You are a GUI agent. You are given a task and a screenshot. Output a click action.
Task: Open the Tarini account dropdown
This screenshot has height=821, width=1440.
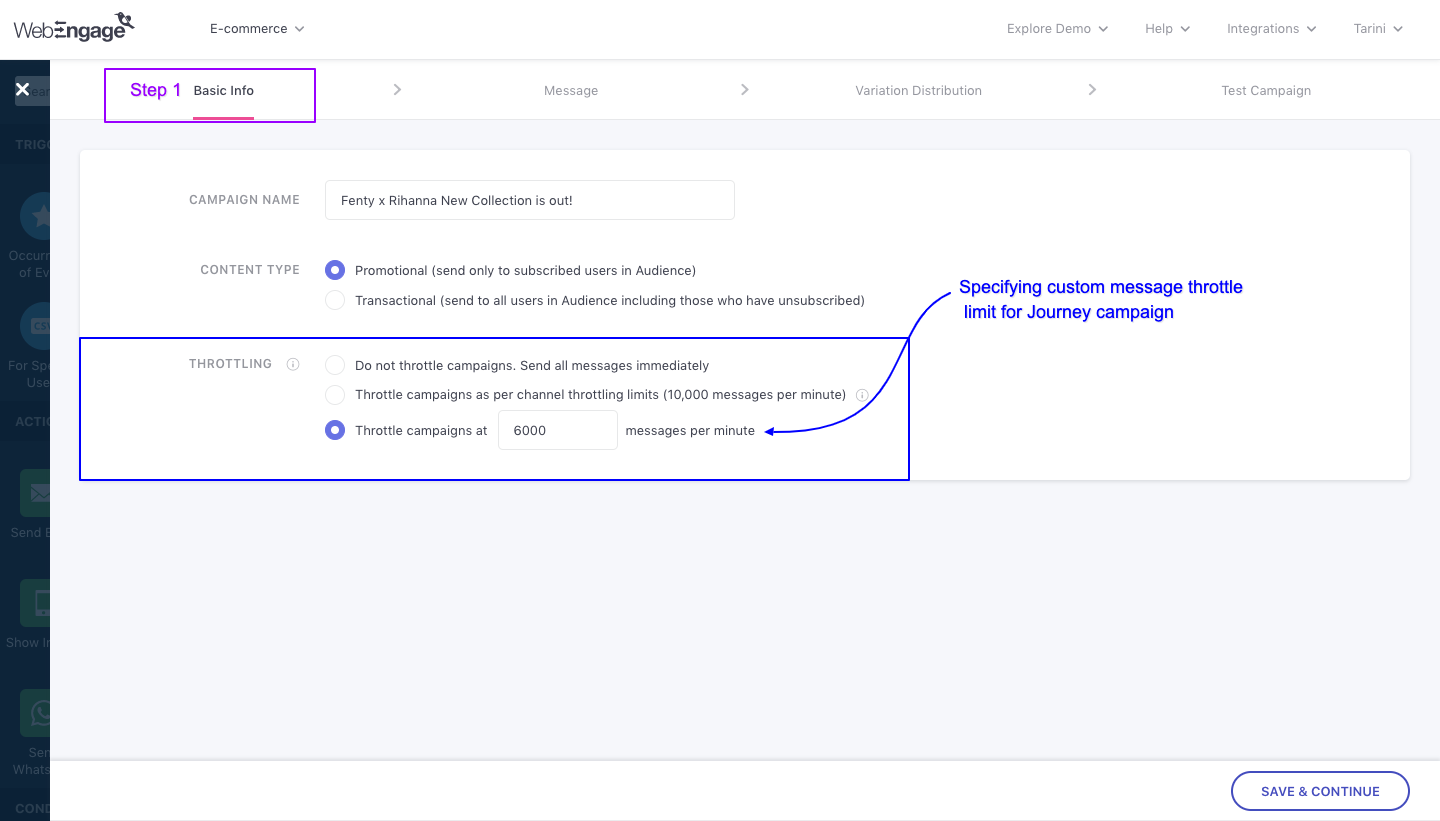(1376, 29)
